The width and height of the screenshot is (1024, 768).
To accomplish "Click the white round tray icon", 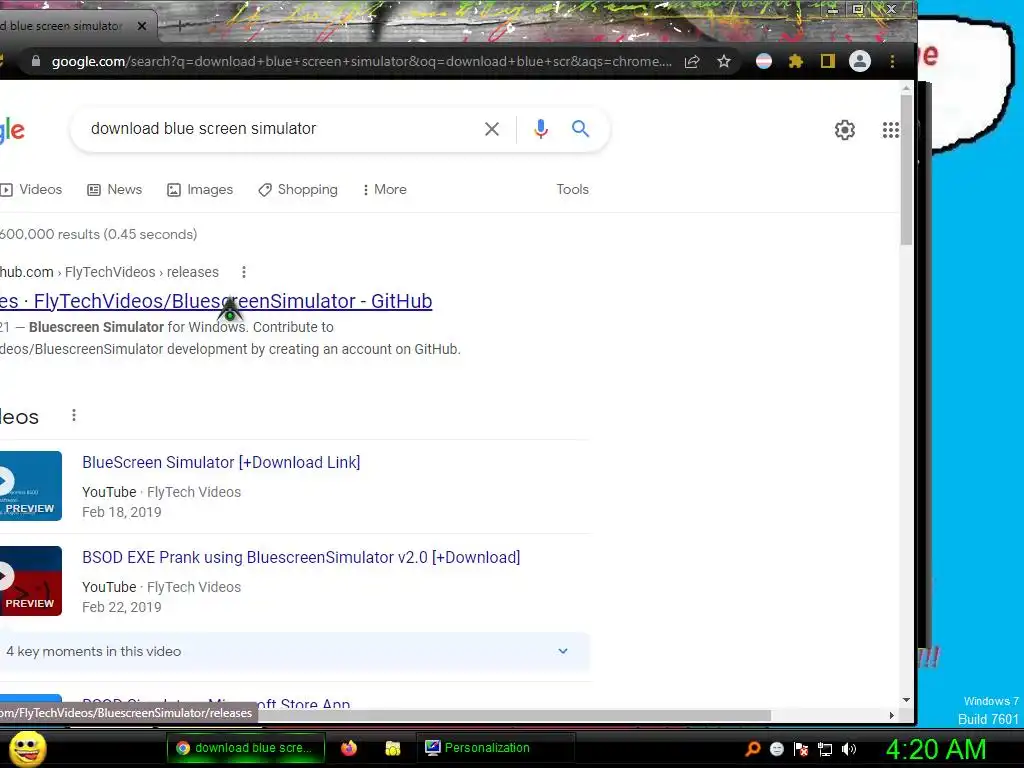I will tap(776, 749).
